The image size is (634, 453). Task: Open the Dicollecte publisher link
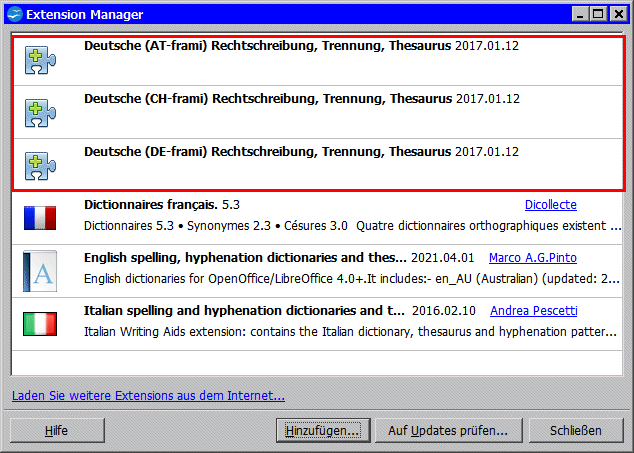click(551, 205)
